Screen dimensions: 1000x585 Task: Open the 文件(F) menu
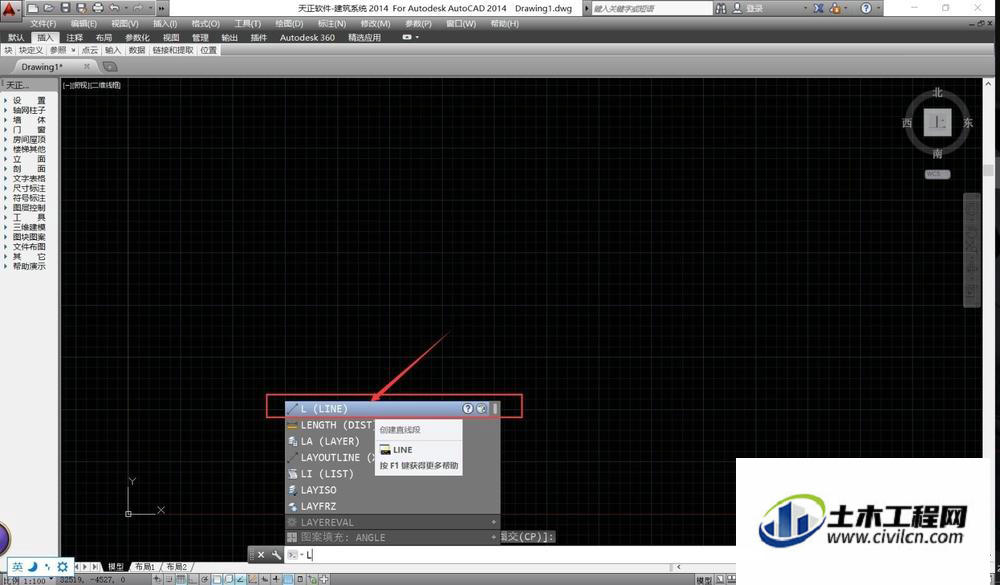43,24
